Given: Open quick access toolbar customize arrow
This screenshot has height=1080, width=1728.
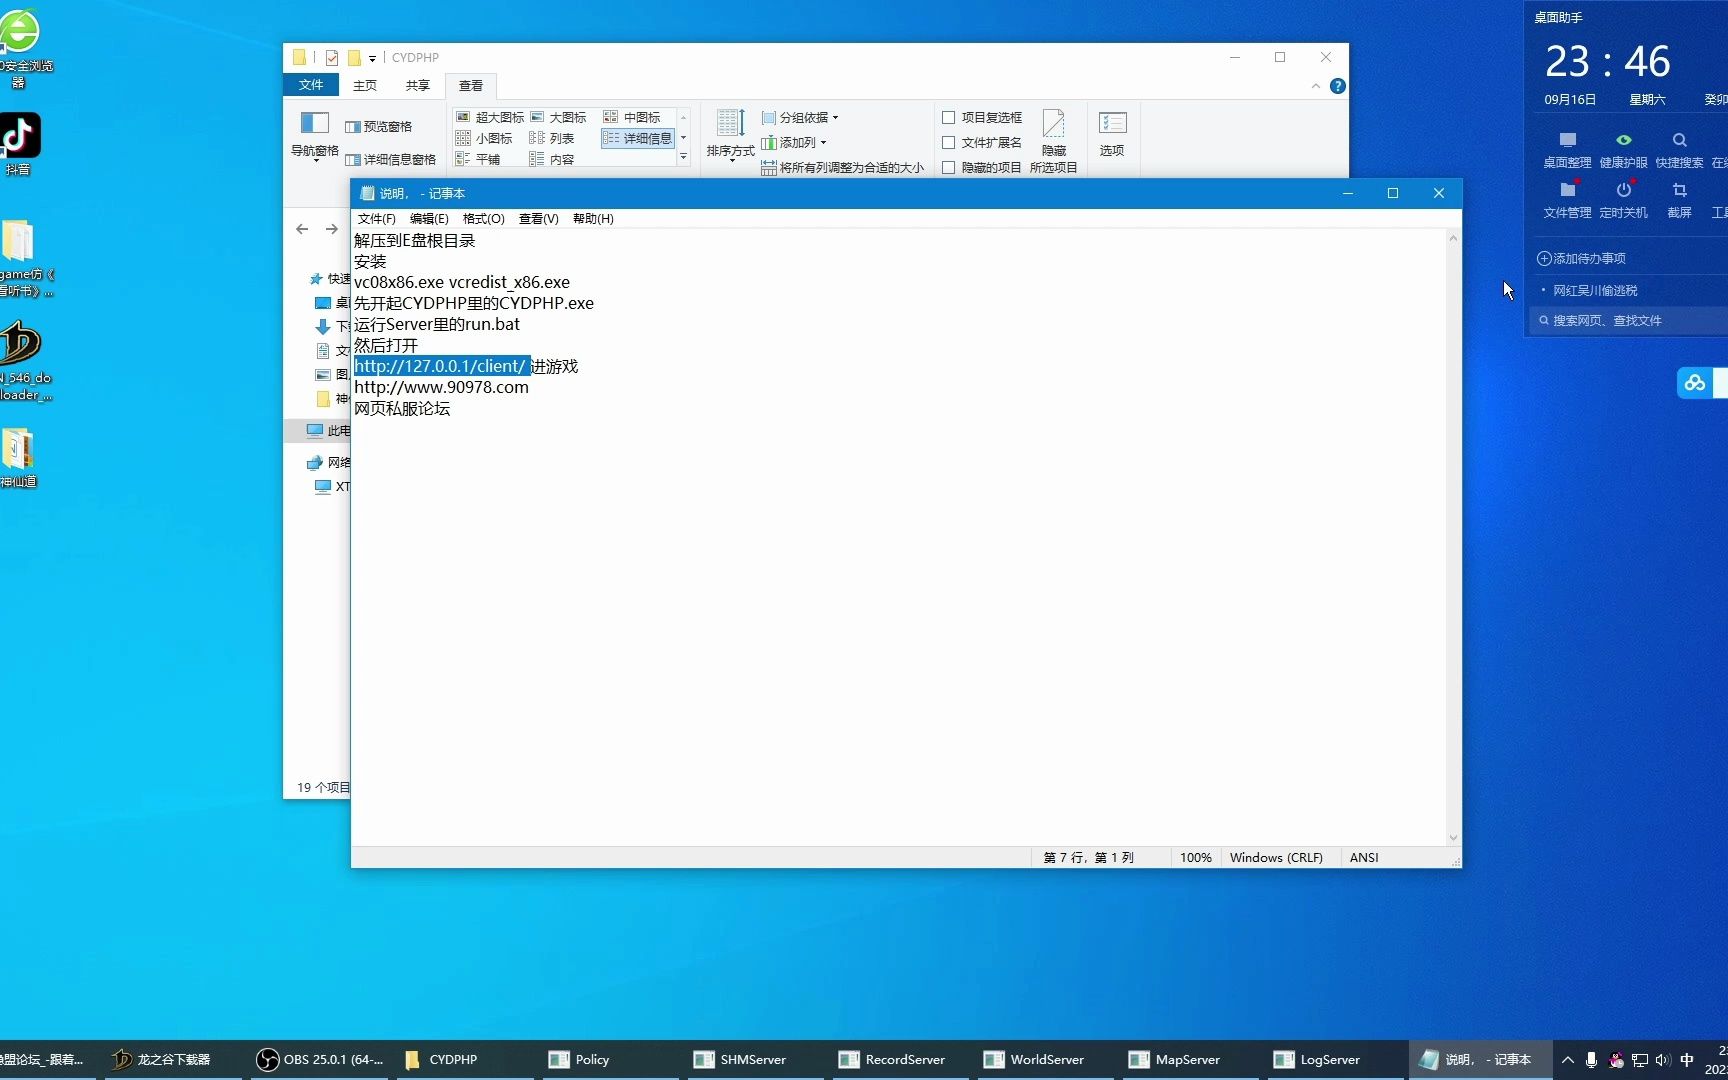Looking at the screenshot, I should click(x=372, y=58).
